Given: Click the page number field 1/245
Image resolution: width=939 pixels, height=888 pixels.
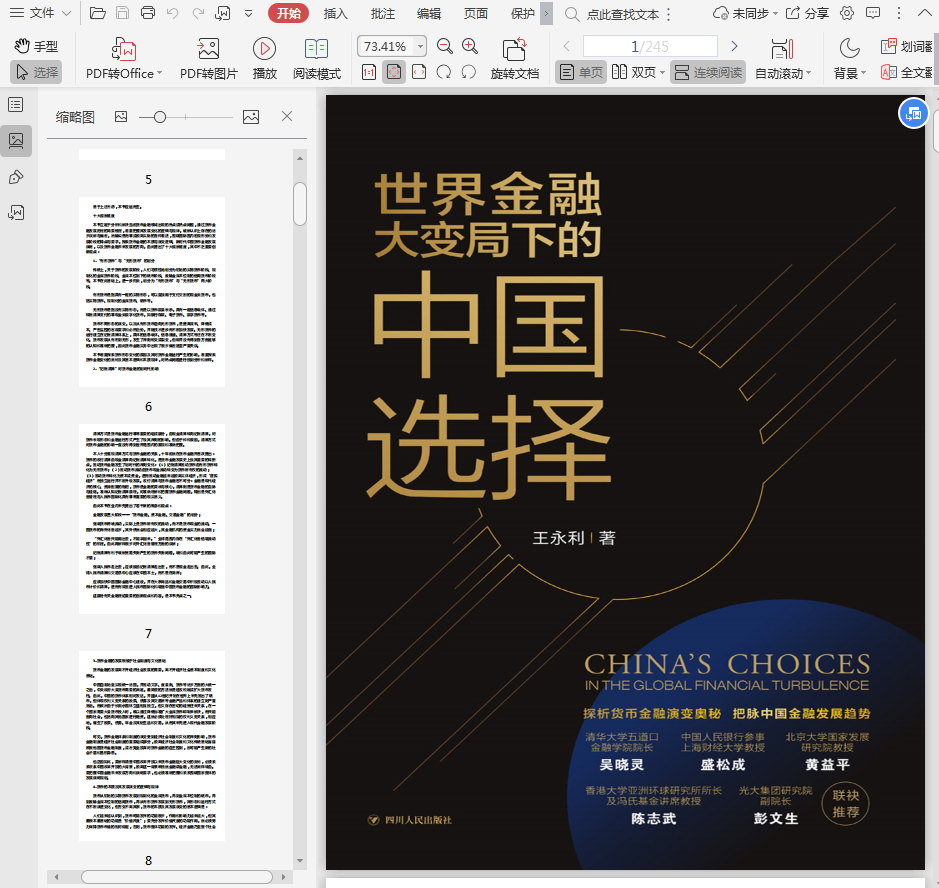Looking at the screenshot, I should 650,46.
